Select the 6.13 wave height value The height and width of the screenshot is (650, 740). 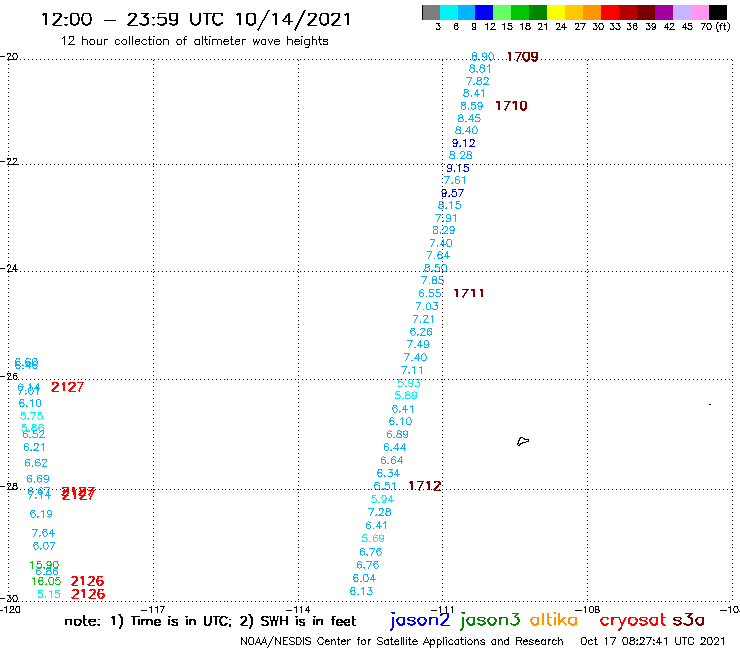click(362, 591)
